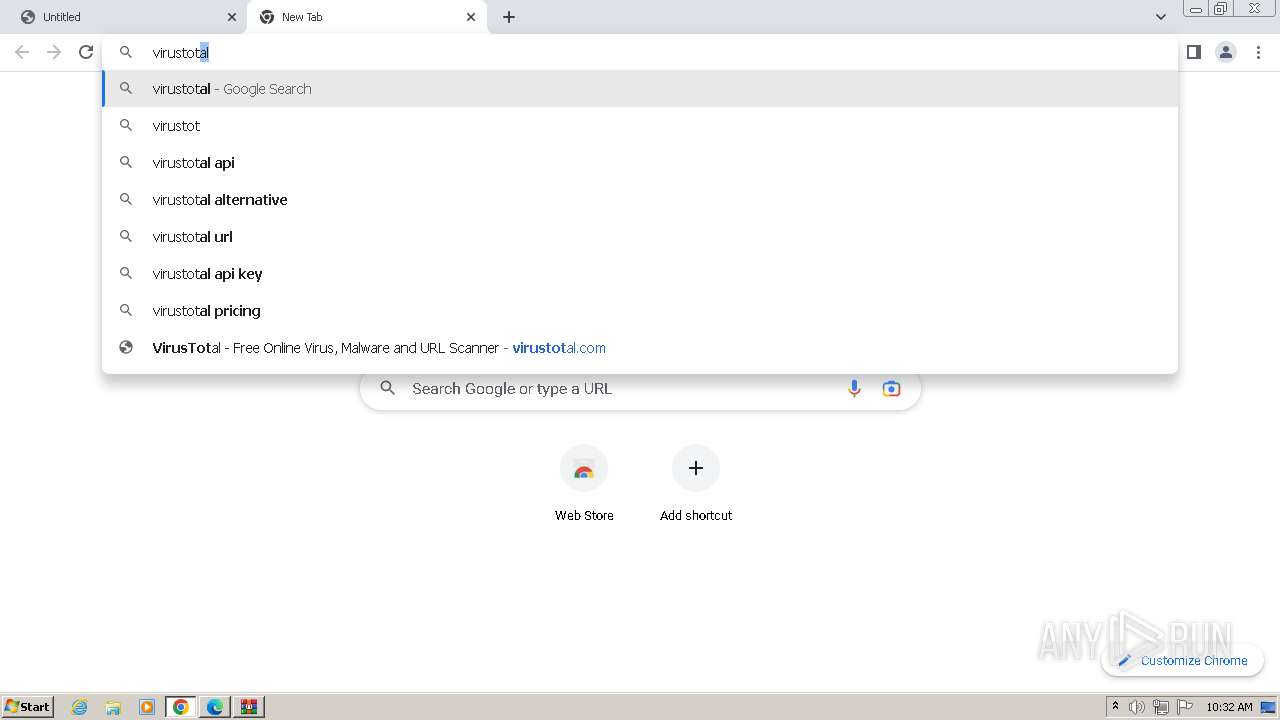Pick the 'virustotal api' suggestion
This screenshot has width=1280, height=720.
coord(640,163)
